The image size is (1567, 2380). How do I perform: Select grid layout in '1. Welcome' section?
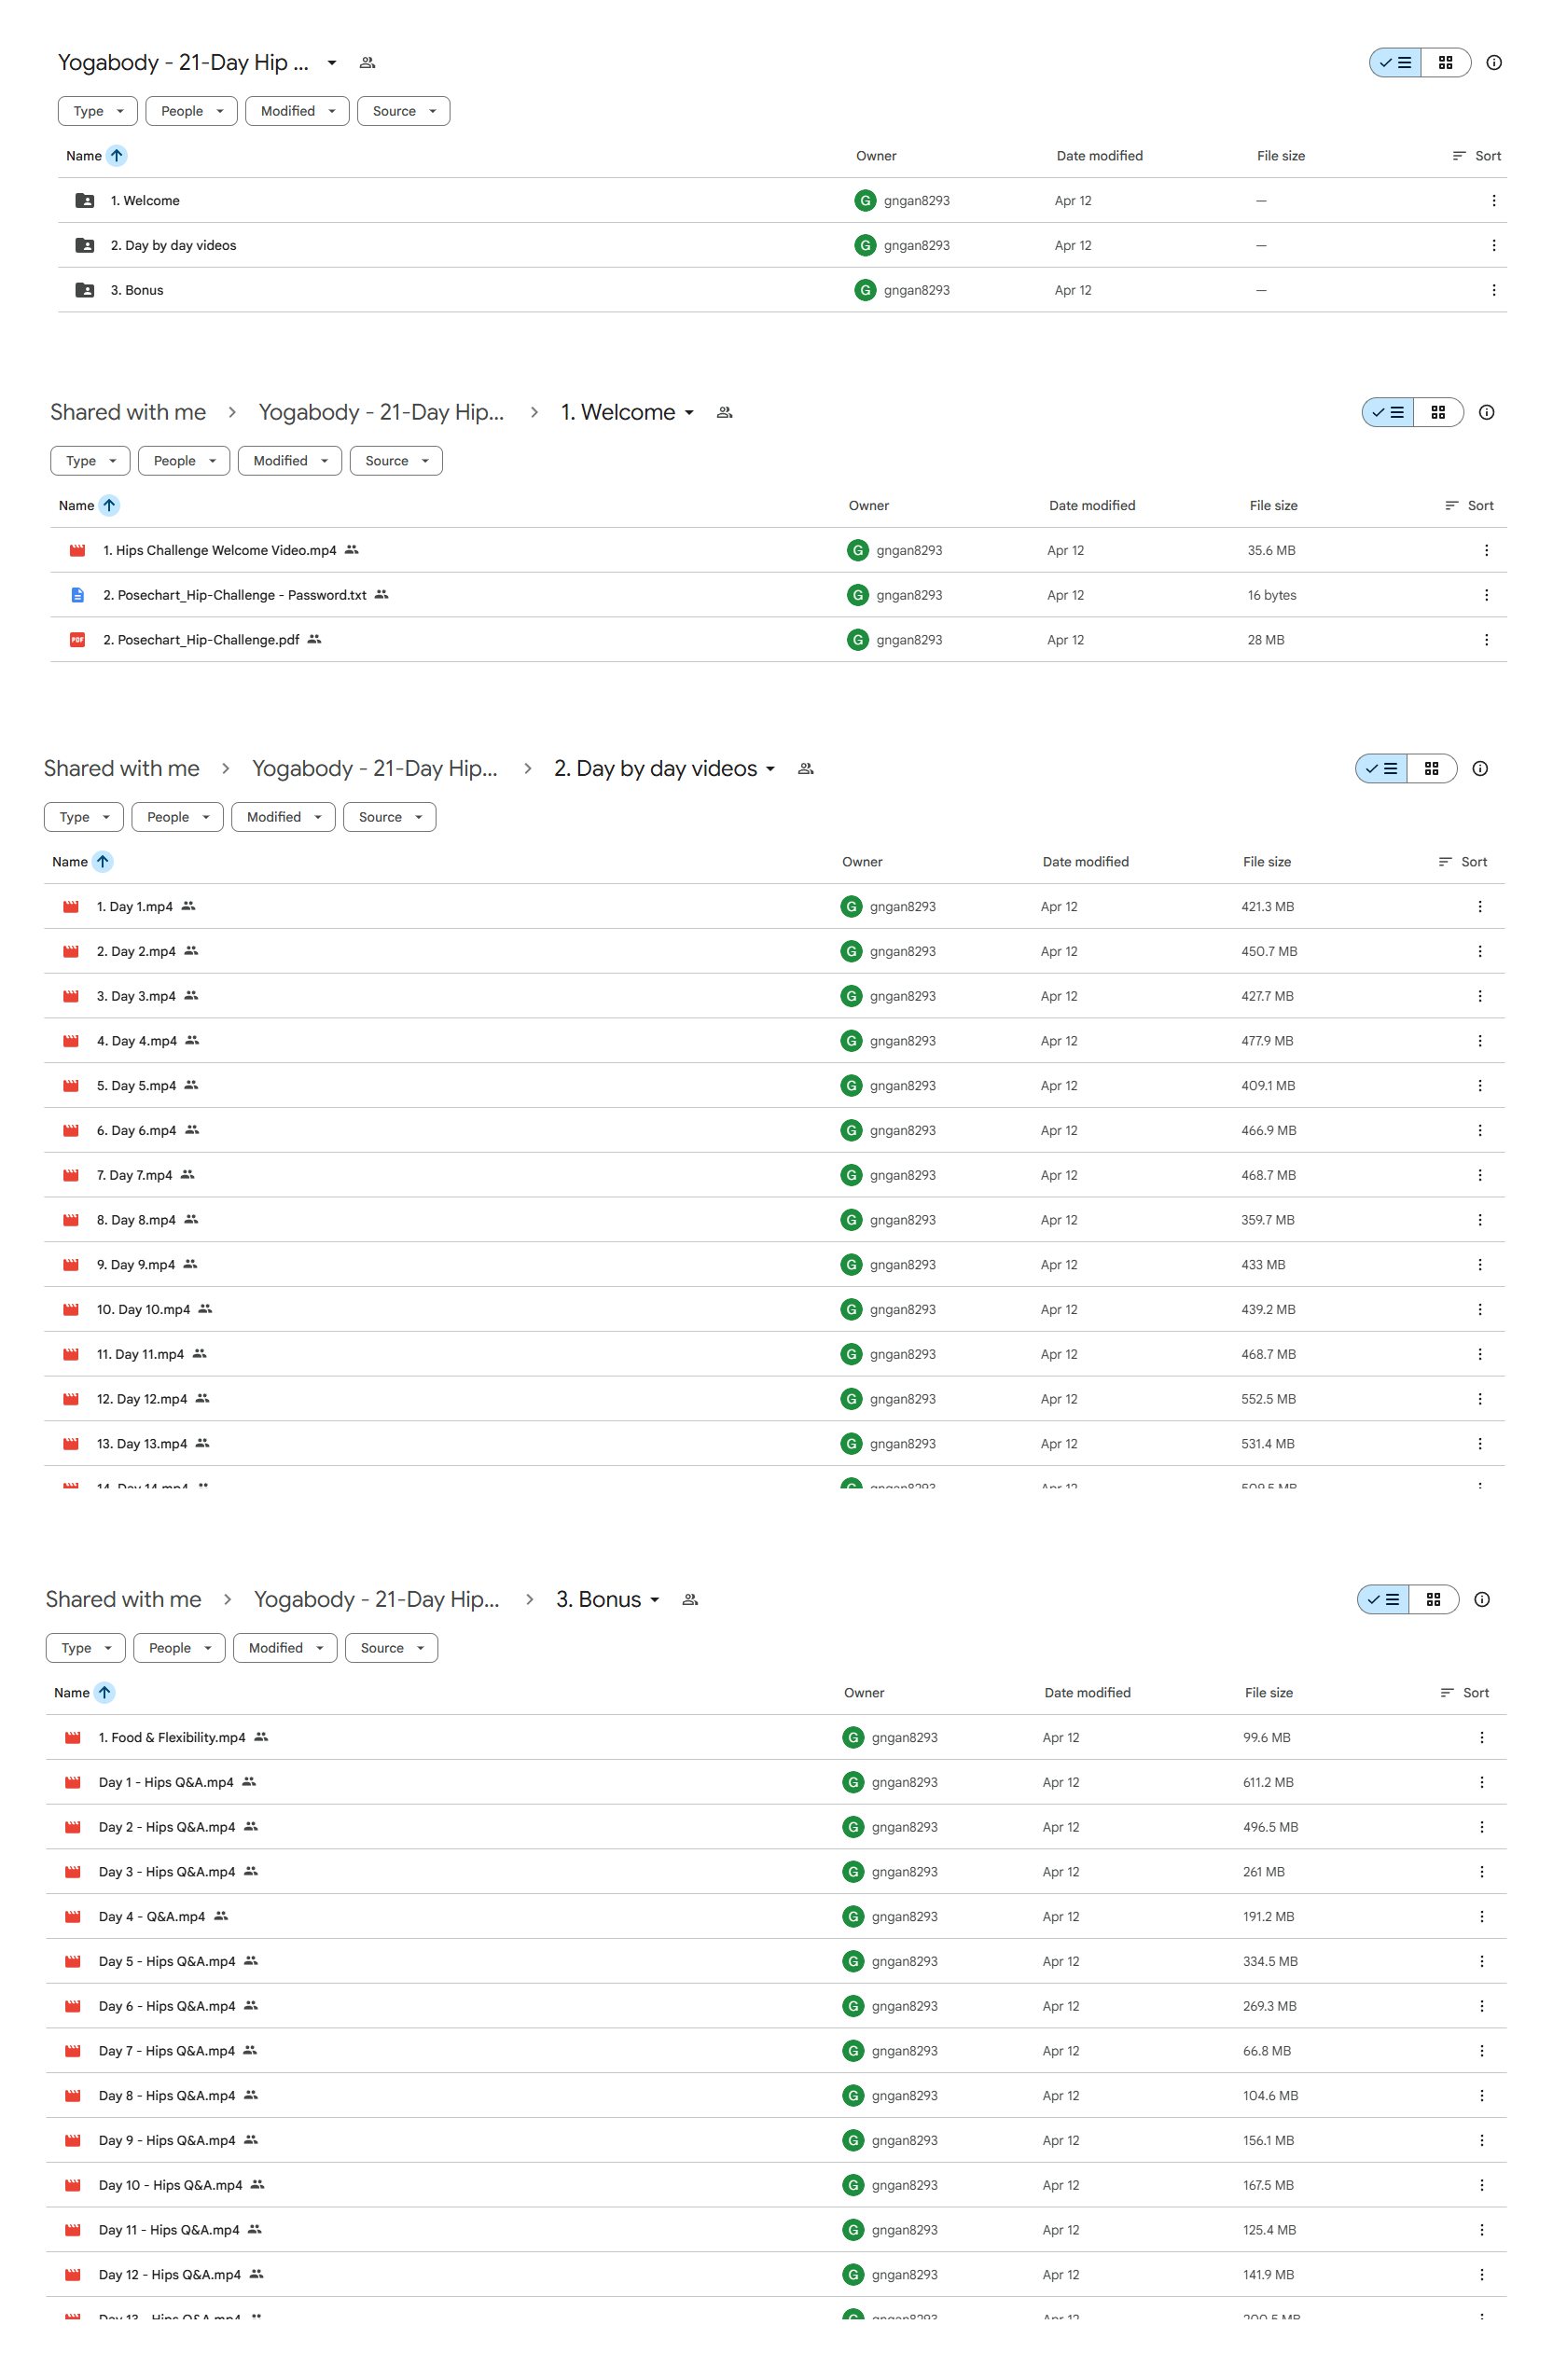[1438, 413]
